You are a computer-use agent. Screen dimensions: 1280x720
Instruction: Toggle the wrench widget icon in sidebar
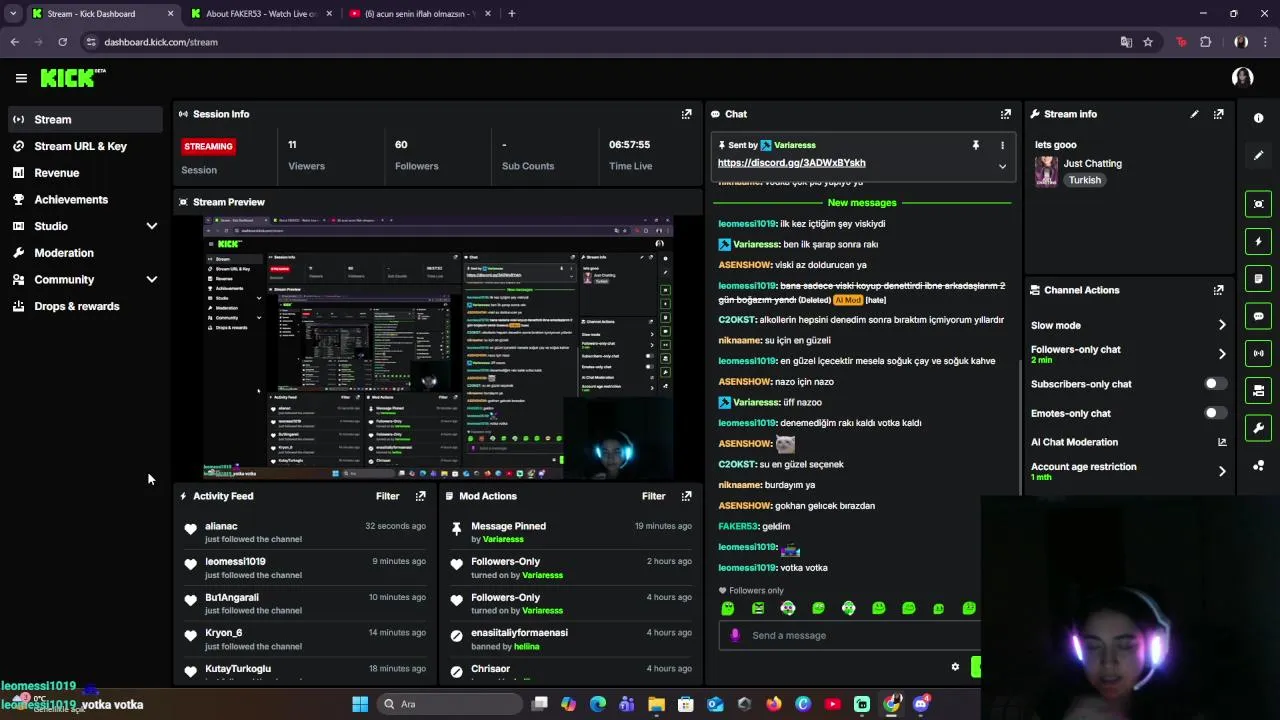point(1258,428)
